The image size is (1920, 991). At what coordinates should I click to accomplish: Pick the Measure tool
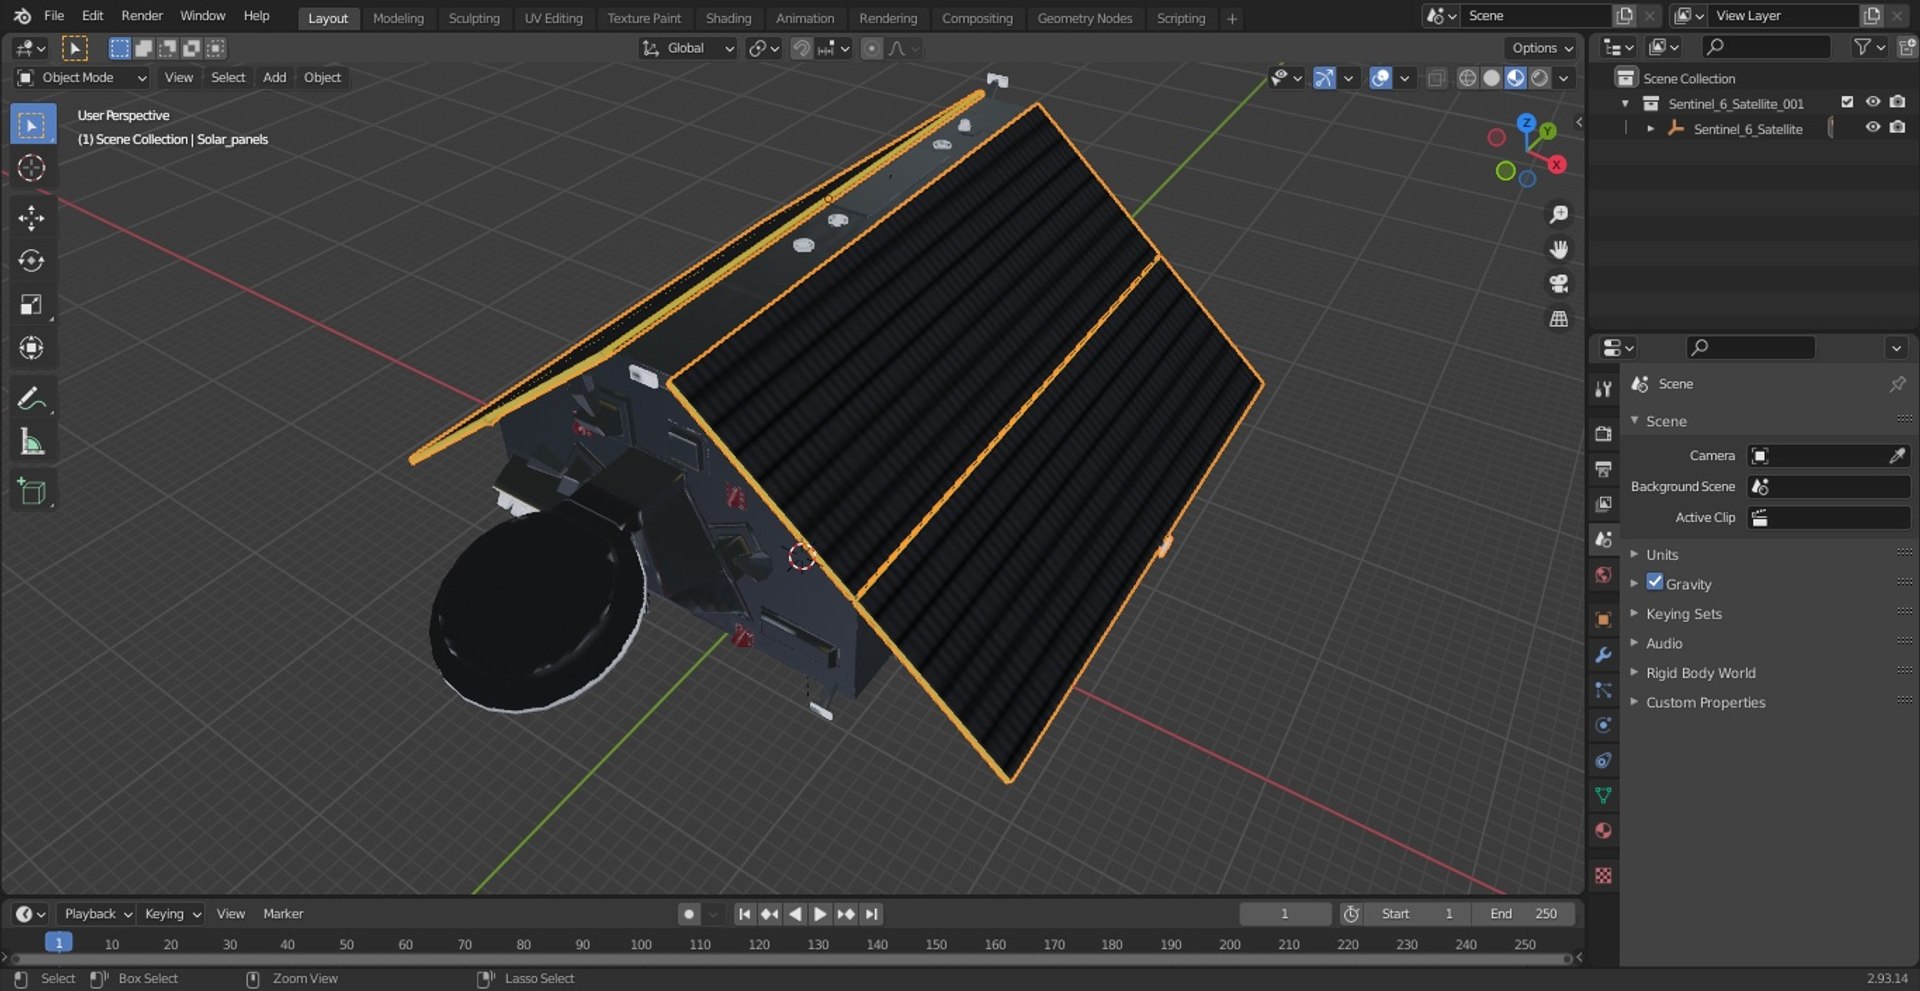tap(32, 442)
